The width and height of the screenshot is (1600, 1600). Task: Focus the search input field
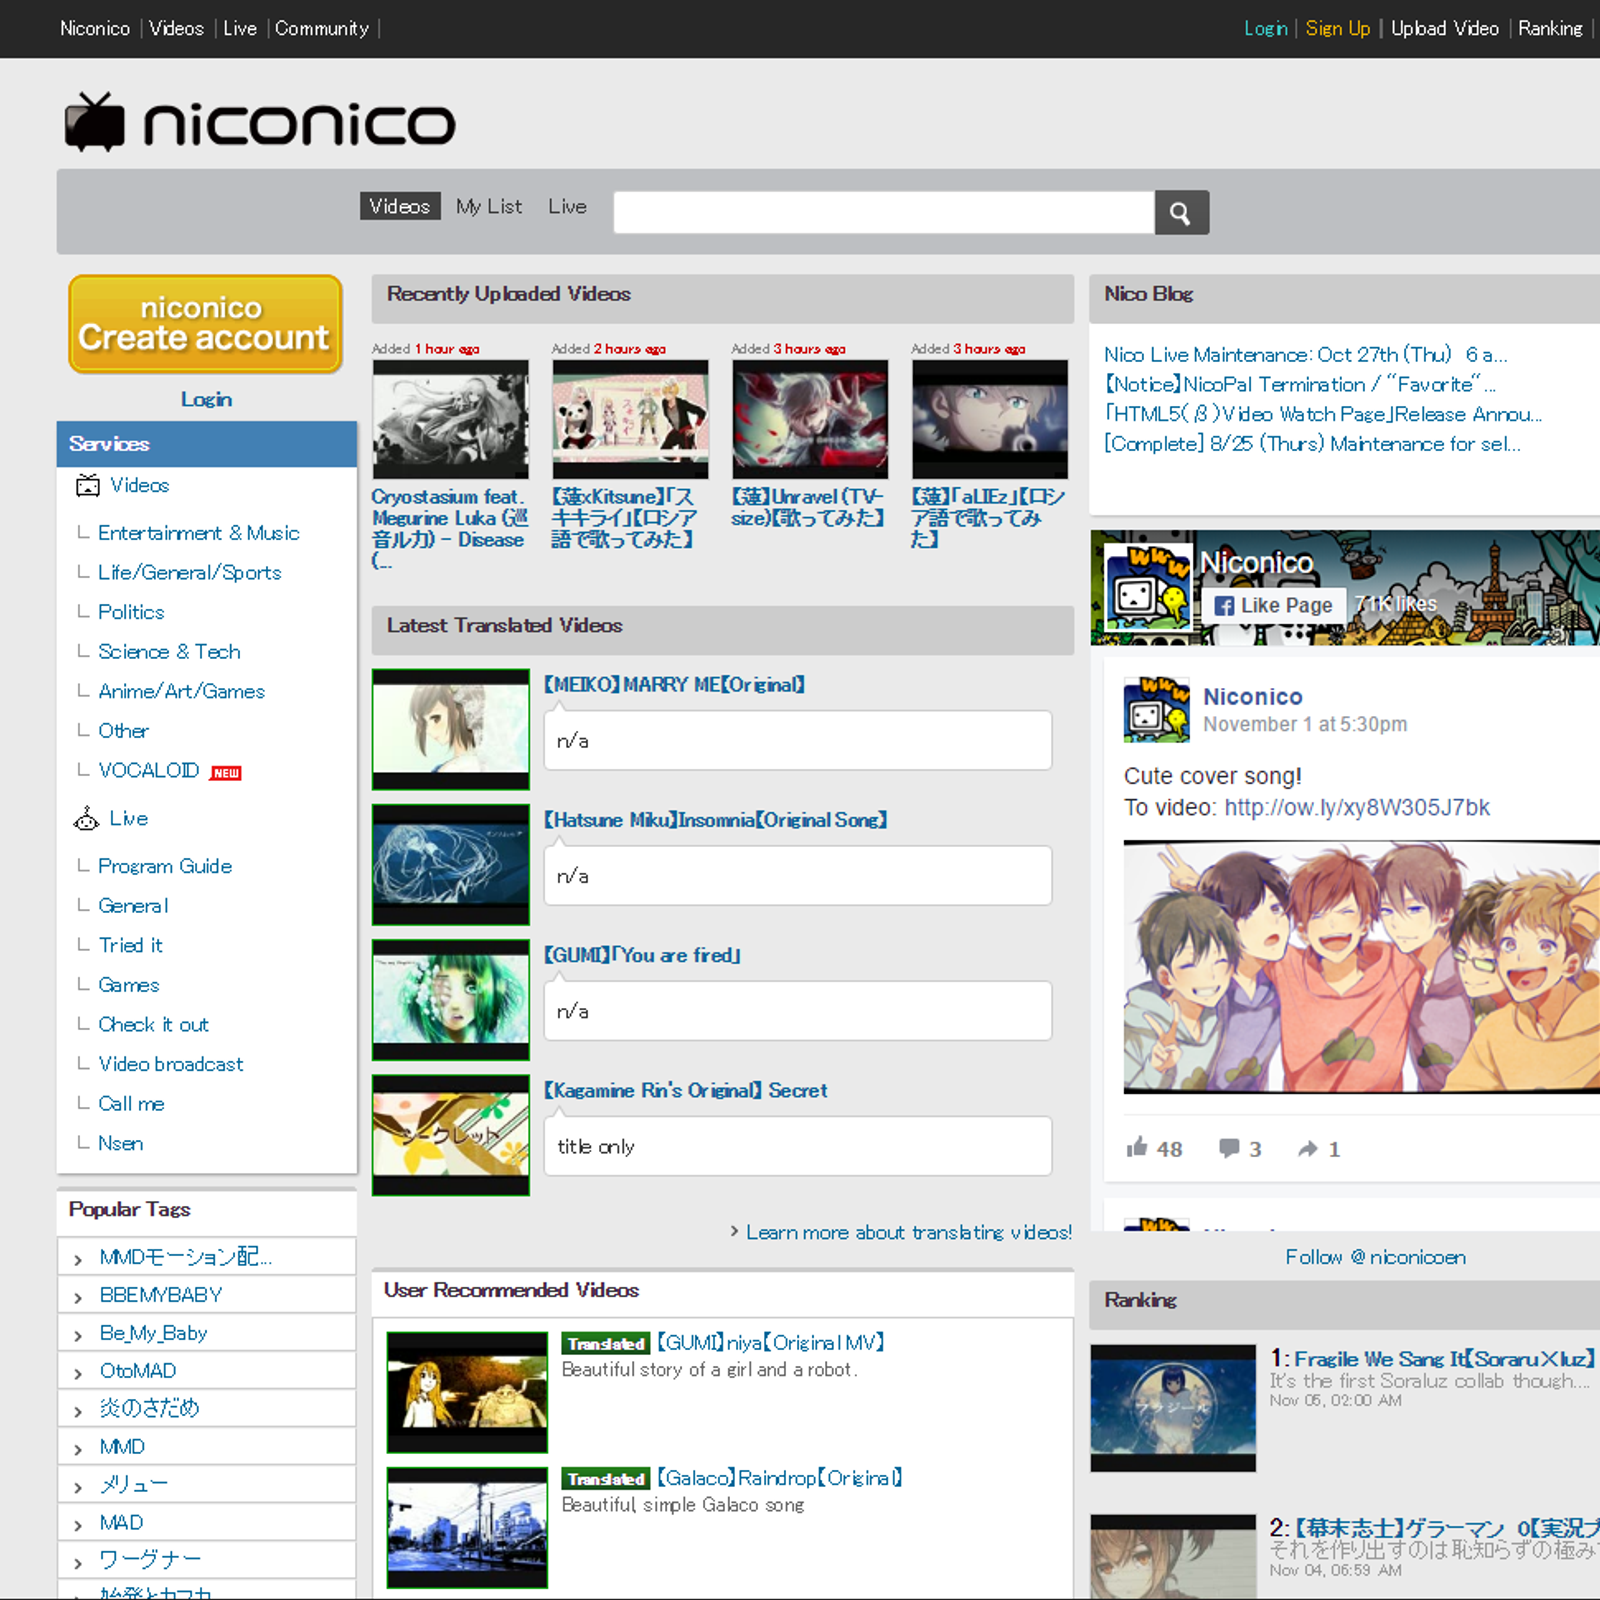point(884,212)
